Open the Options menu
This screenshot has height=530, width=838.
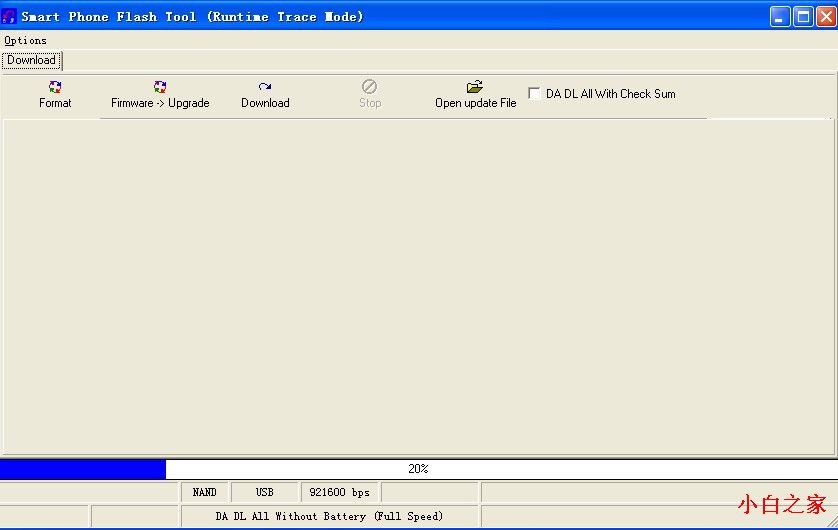pyautogui.click(x=25, y=41)
